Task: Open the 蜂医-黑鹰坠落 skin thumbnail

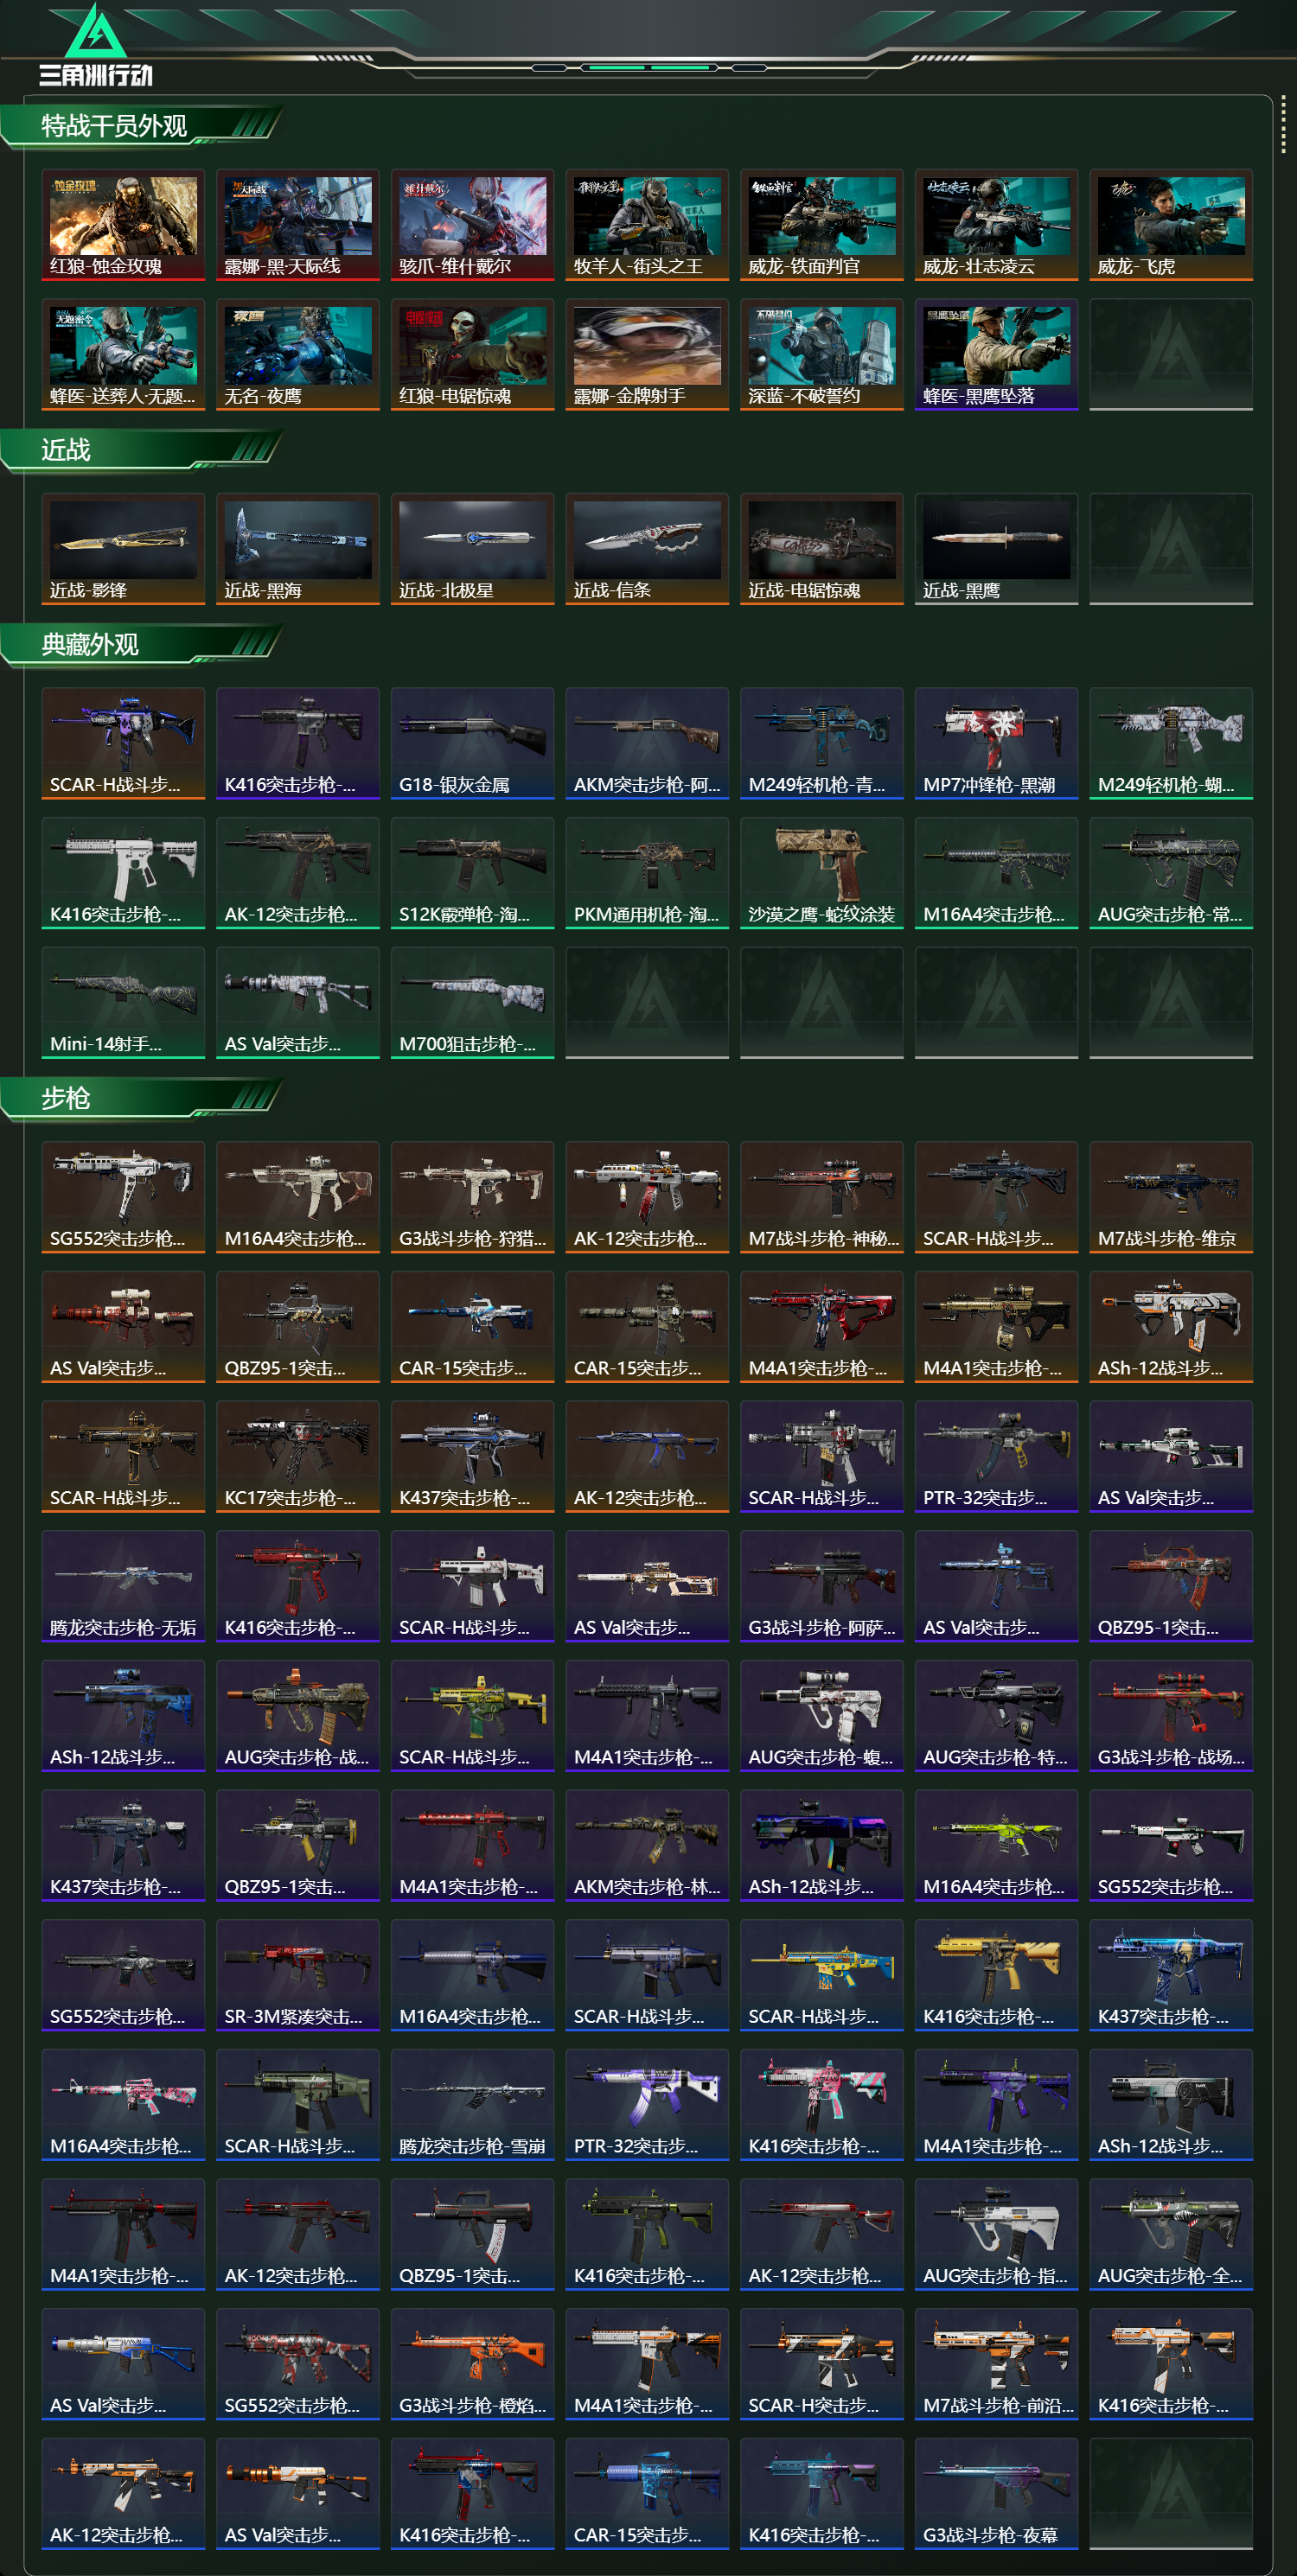Action: (996, 354)
